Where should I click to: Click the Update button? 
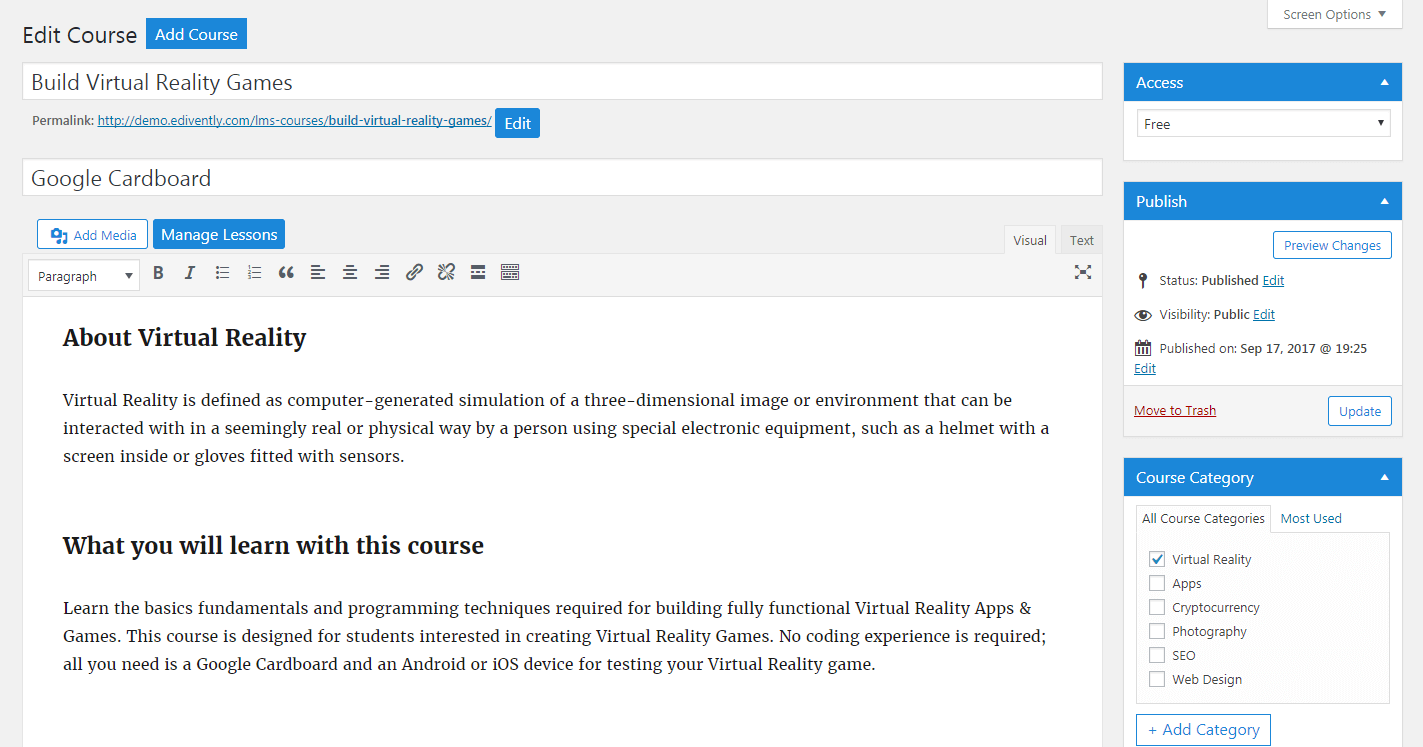coord(1360,411)
